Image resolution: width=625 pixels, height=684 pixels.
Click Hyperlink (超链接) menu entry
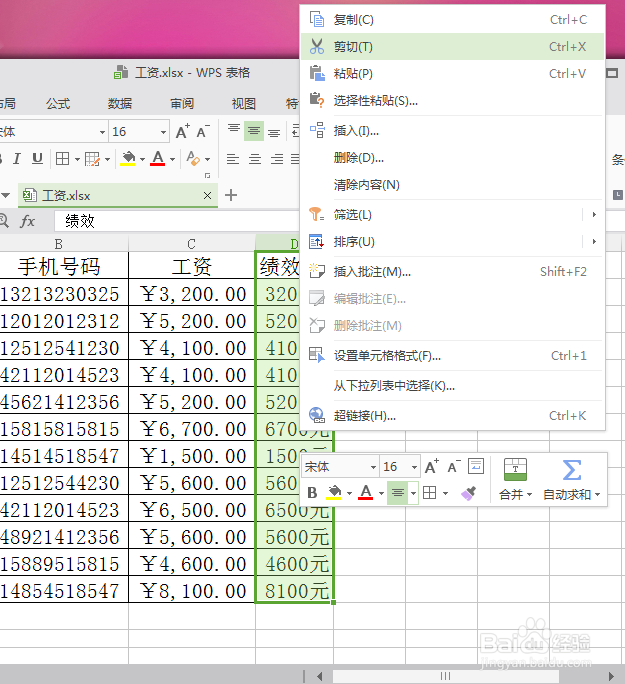[x=452, y=416]
